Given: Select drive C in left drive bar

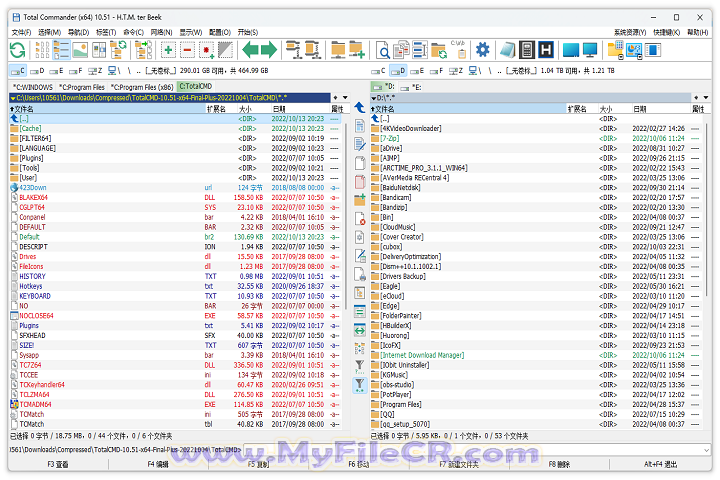Looking at the screenshot, I should (x=18, y=71).
